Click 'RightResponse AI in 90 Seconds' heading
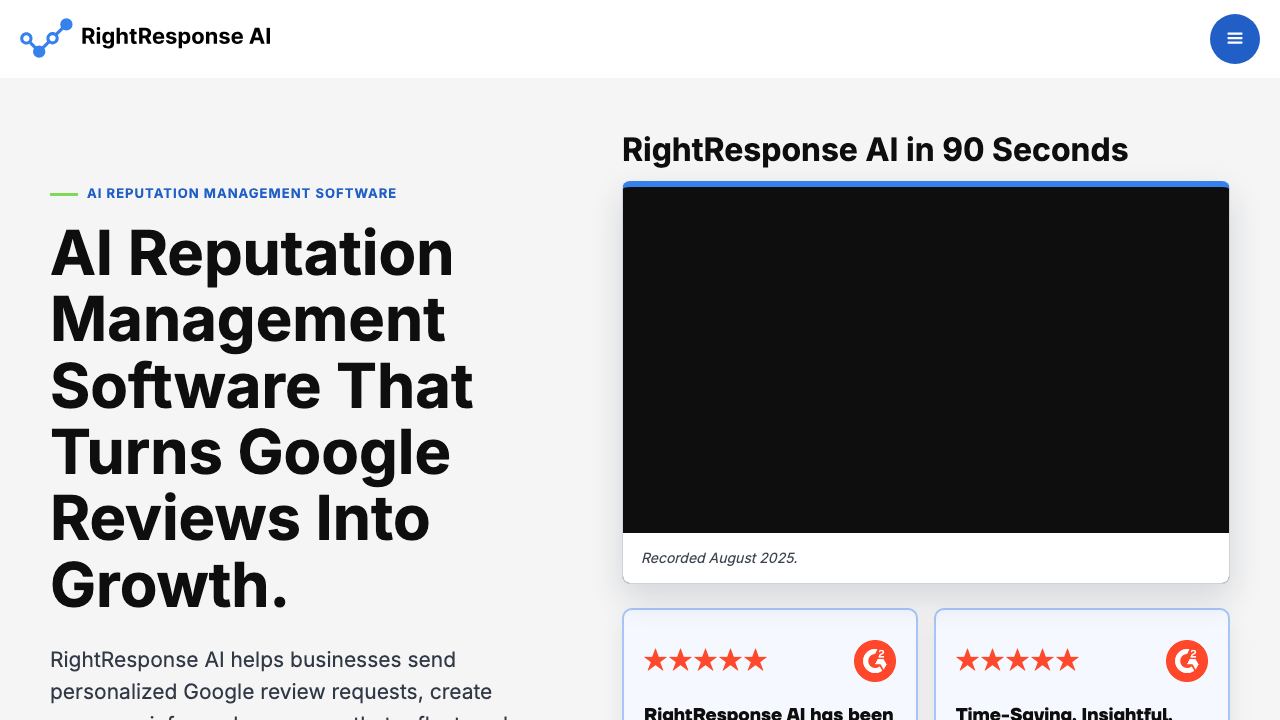This screenshot has width=1280, height=720. point(875,149)
